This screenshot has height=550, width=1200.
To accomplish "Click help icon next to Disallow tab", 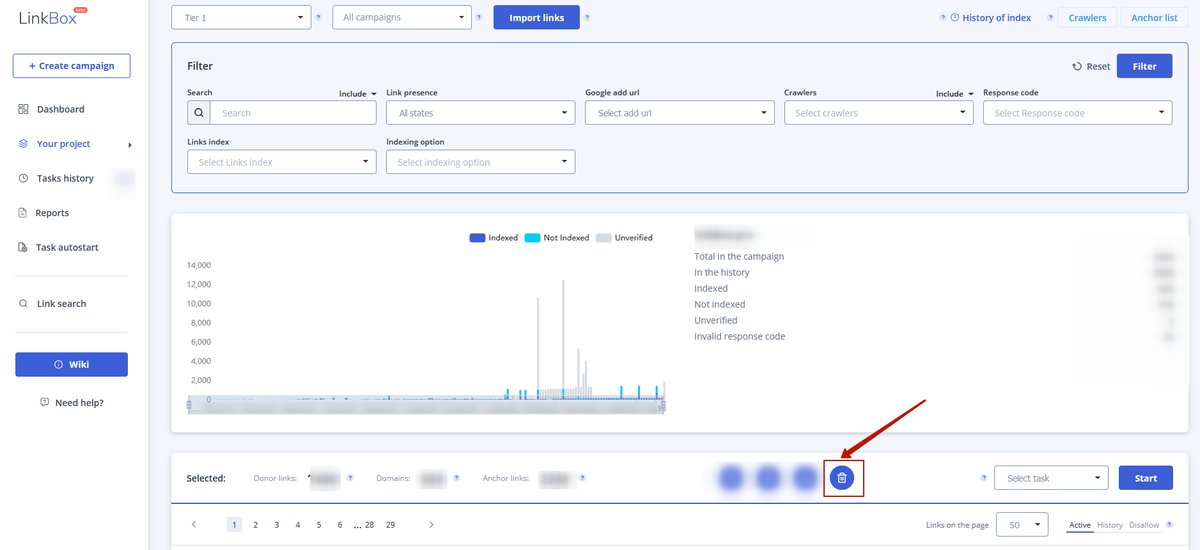I will [1169, 524].
